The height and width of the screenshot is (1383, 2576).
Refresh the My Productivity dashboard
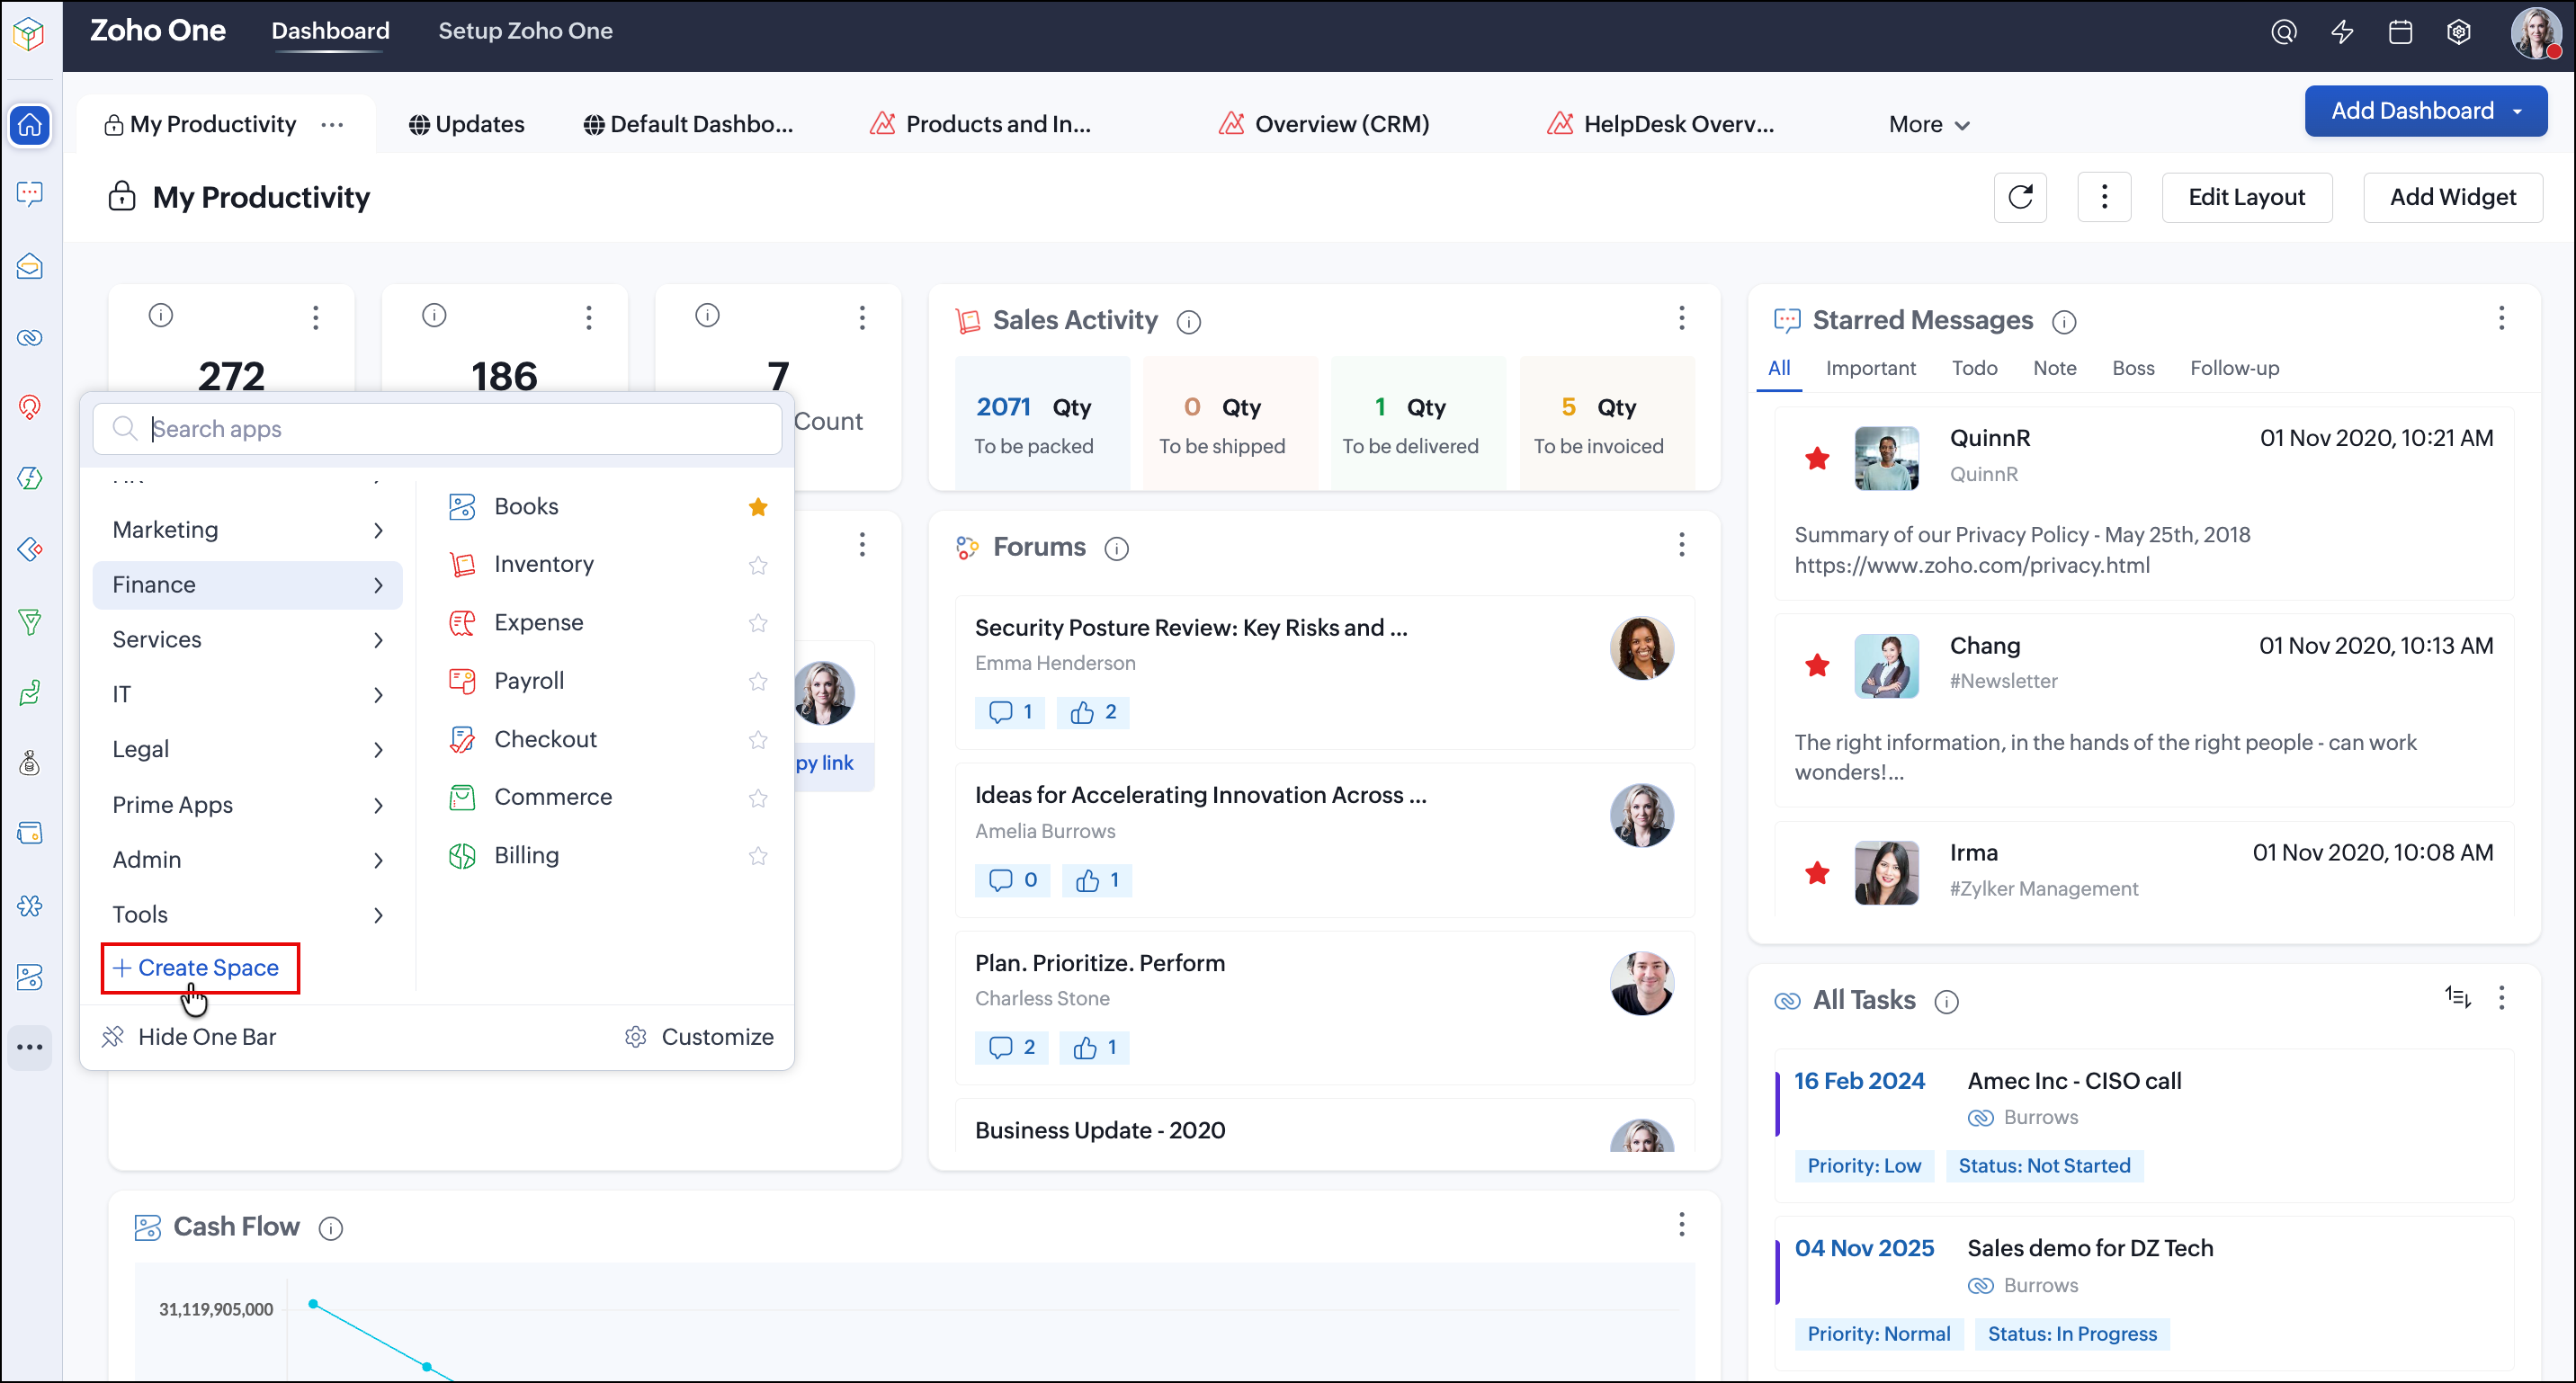[x=2020, y=197]
